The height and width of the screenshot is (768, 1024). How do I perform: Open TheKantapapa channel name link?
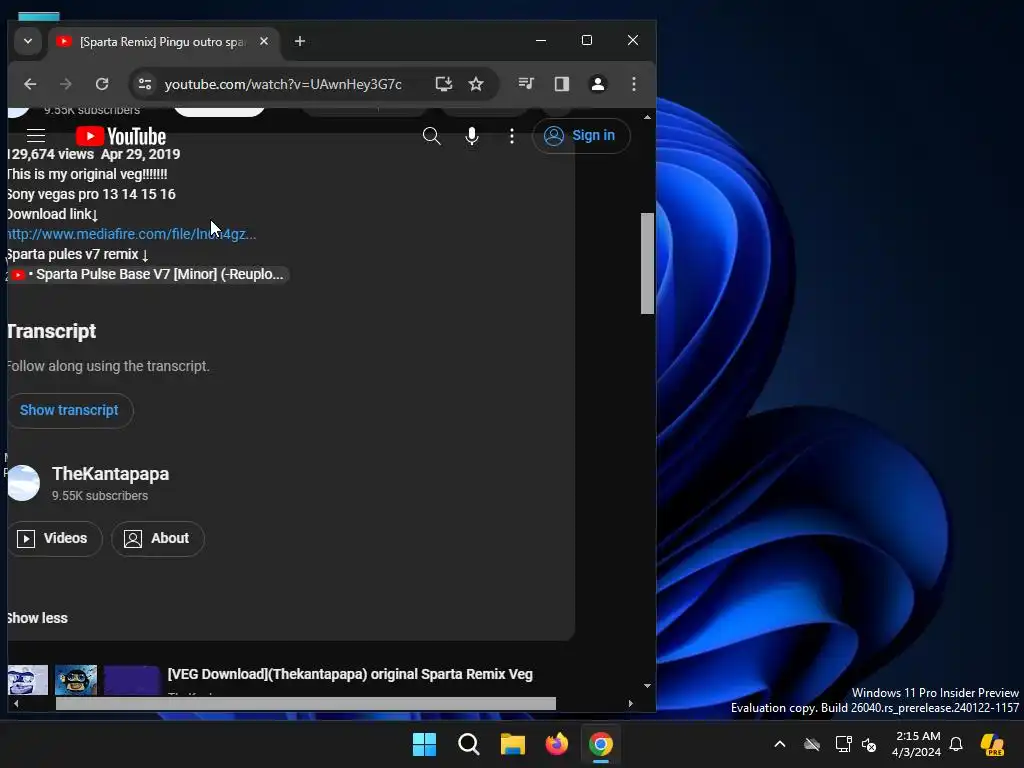pyautogui.click(x=110, y=474)
